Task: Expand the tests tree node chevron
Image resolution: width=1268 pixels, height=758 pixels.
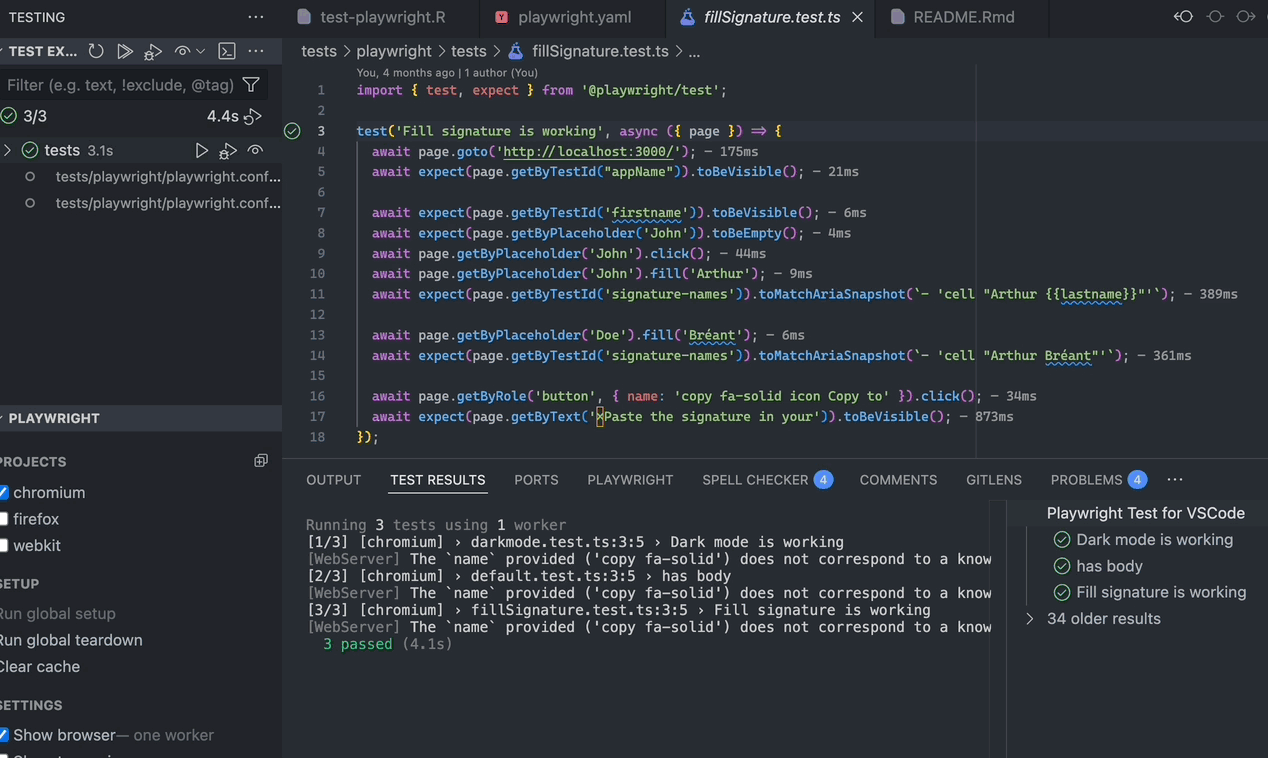Action: (x=8, y=150)
